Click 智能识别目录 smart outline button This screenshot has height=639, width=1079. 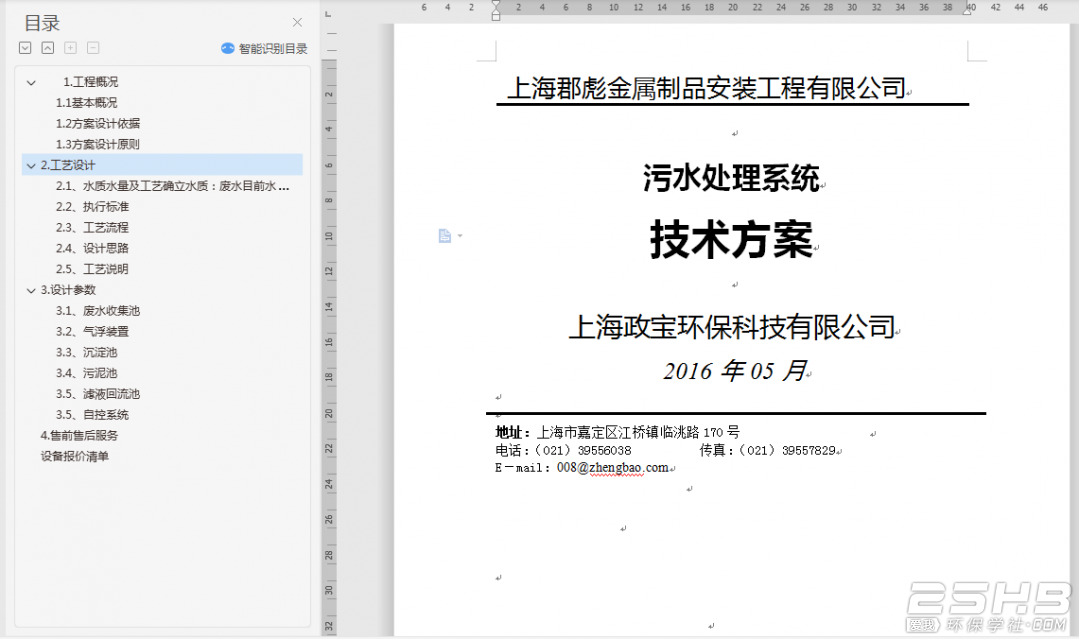point(264,48)
